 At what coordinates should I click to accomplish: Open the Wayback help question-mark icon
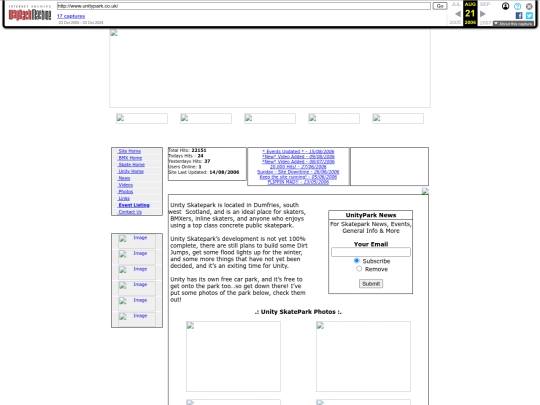(x=517, y=6)
